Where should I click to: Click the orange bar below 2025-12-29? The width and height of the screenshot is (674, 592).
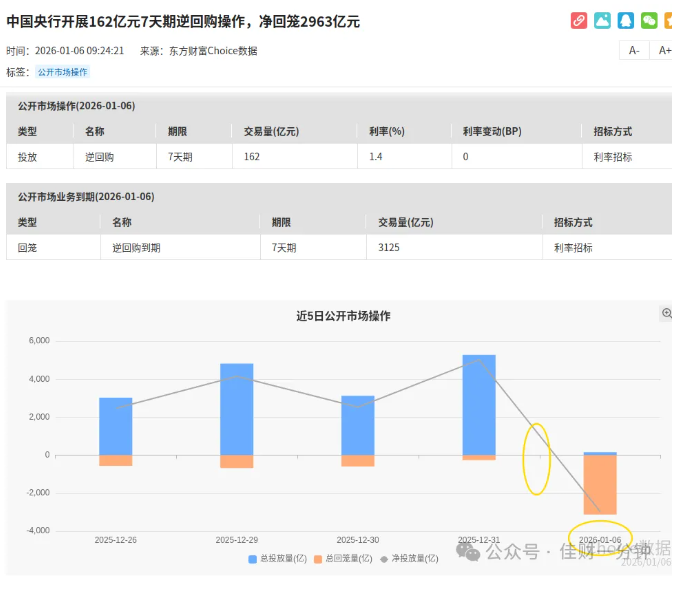point(237,461)
